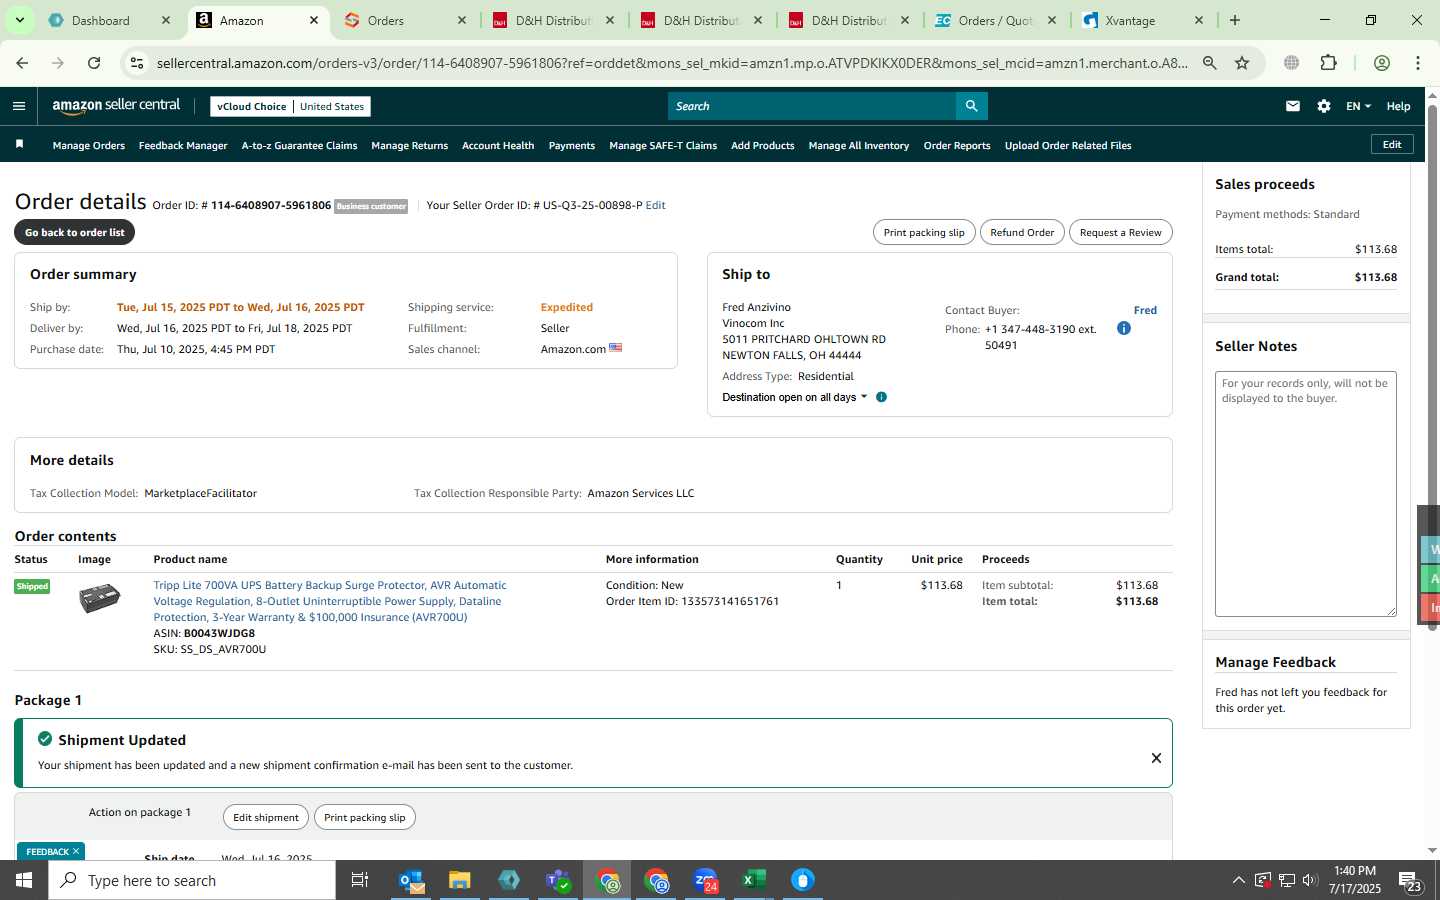Open the Tripp Lite product name link
This screenshot has width=1440, height=900.
[x=330, y=601]
